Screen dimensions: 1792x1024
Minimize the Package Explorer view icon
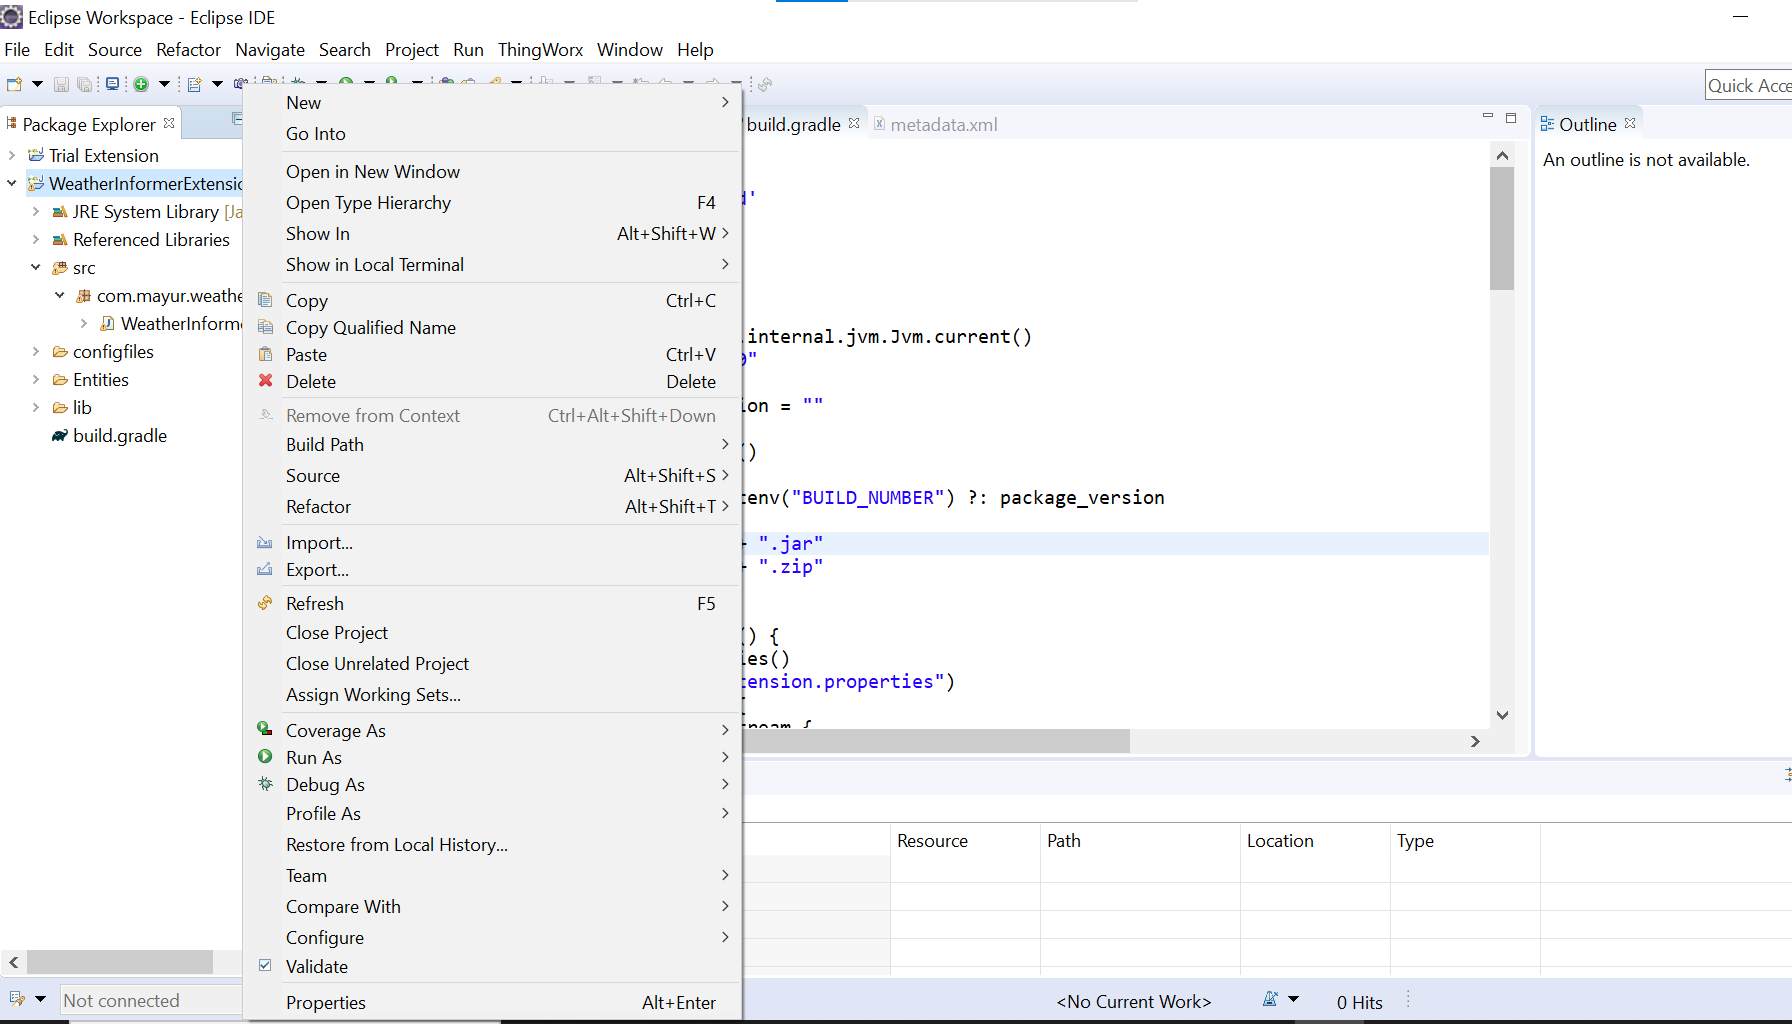238,119
